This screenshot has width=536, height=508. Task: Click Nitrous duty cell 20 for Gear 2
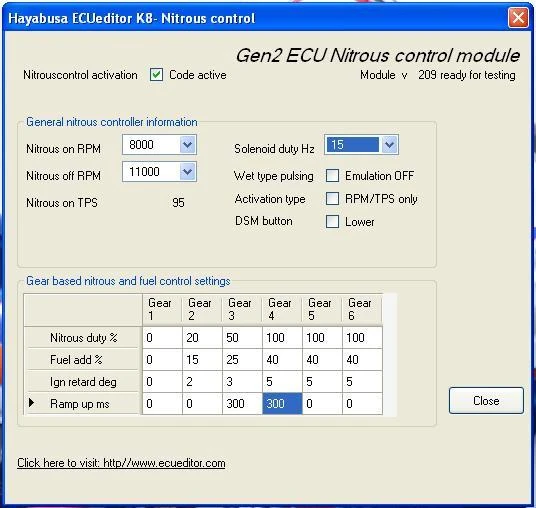point(202,337)
